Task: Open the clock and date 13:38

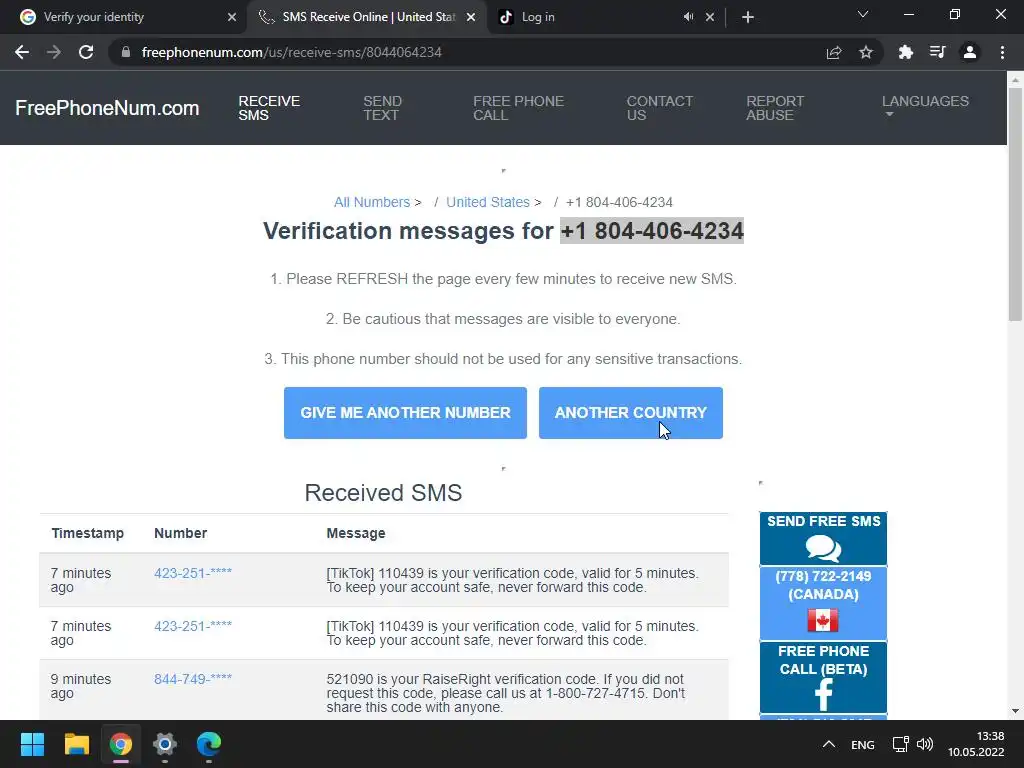Action: pyautogui.click(x=976, y=744)
